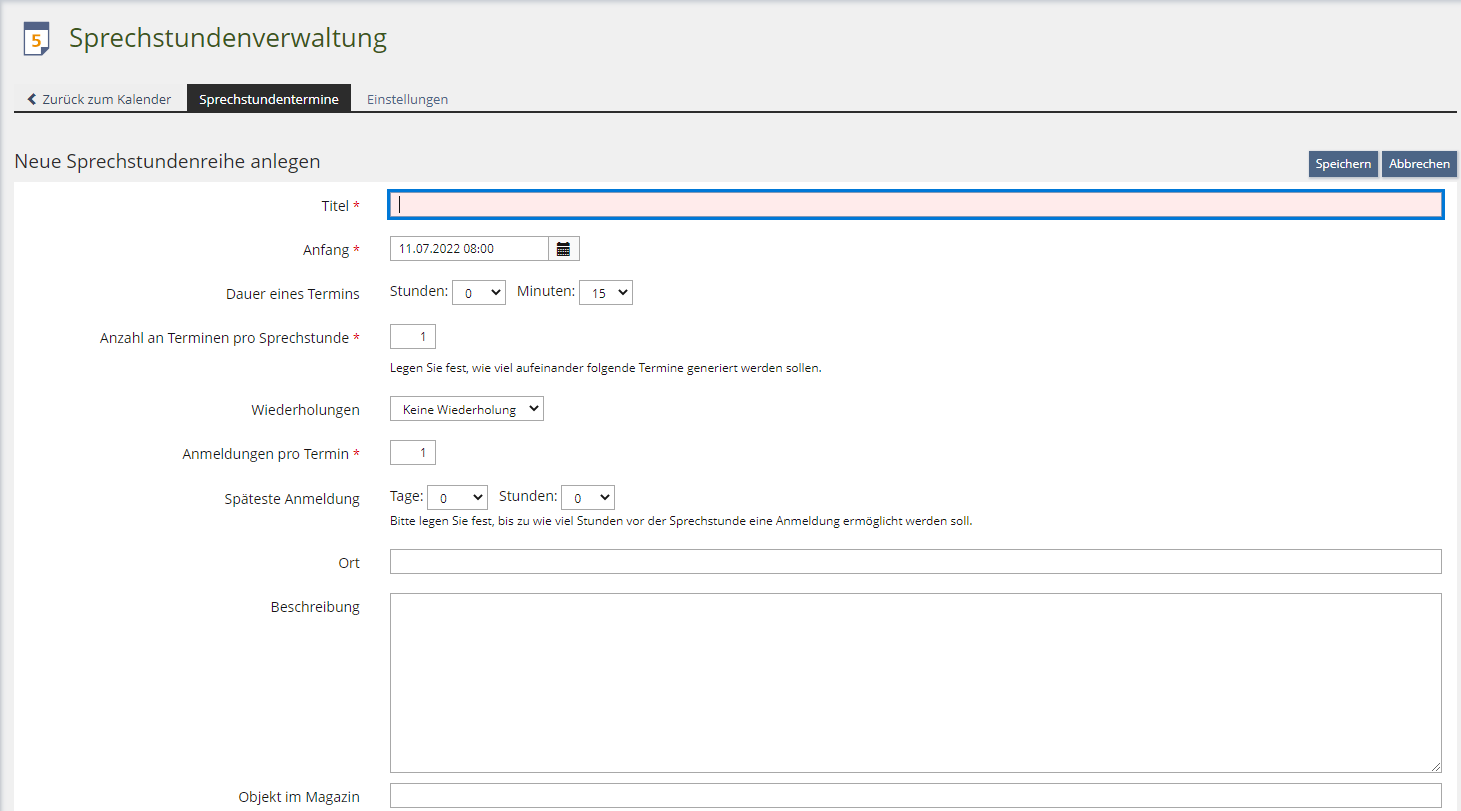
Task: Open the Stunden duration dropdown
Action: coord(479,293)
